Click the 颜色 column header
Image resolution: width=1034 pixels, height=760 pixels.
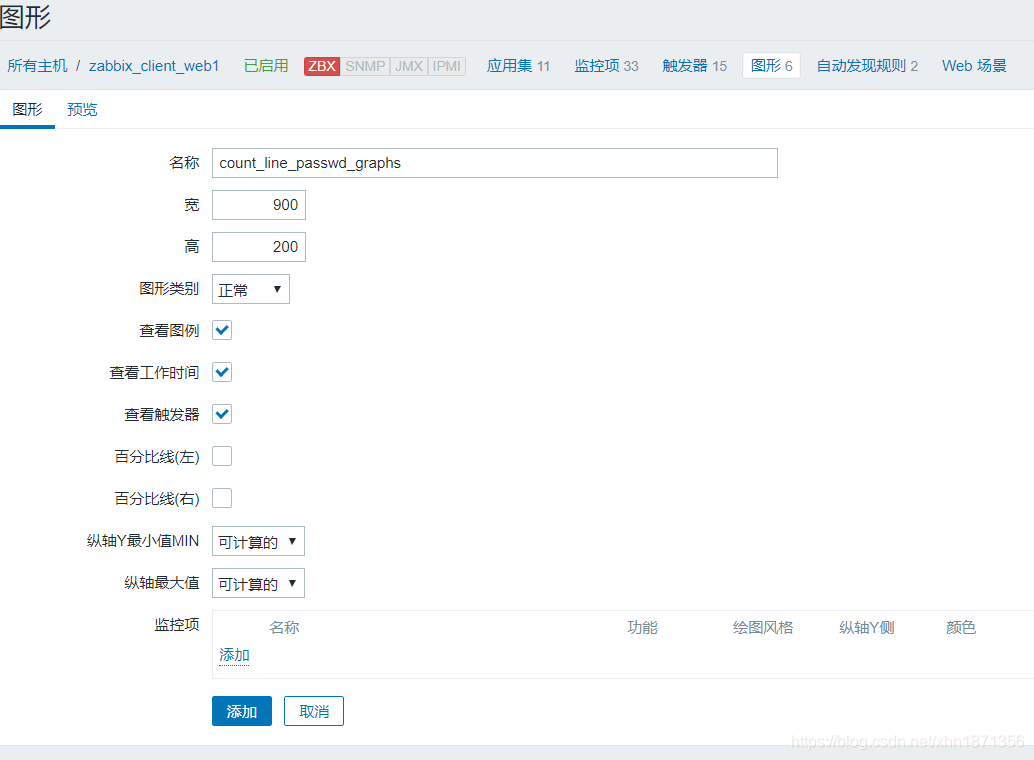961,627
